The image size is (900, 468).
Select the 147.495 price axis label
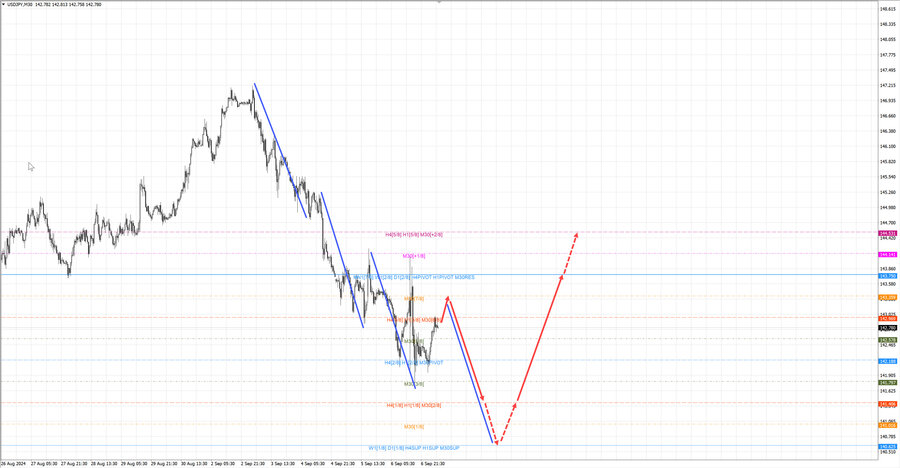coord(888,70)
